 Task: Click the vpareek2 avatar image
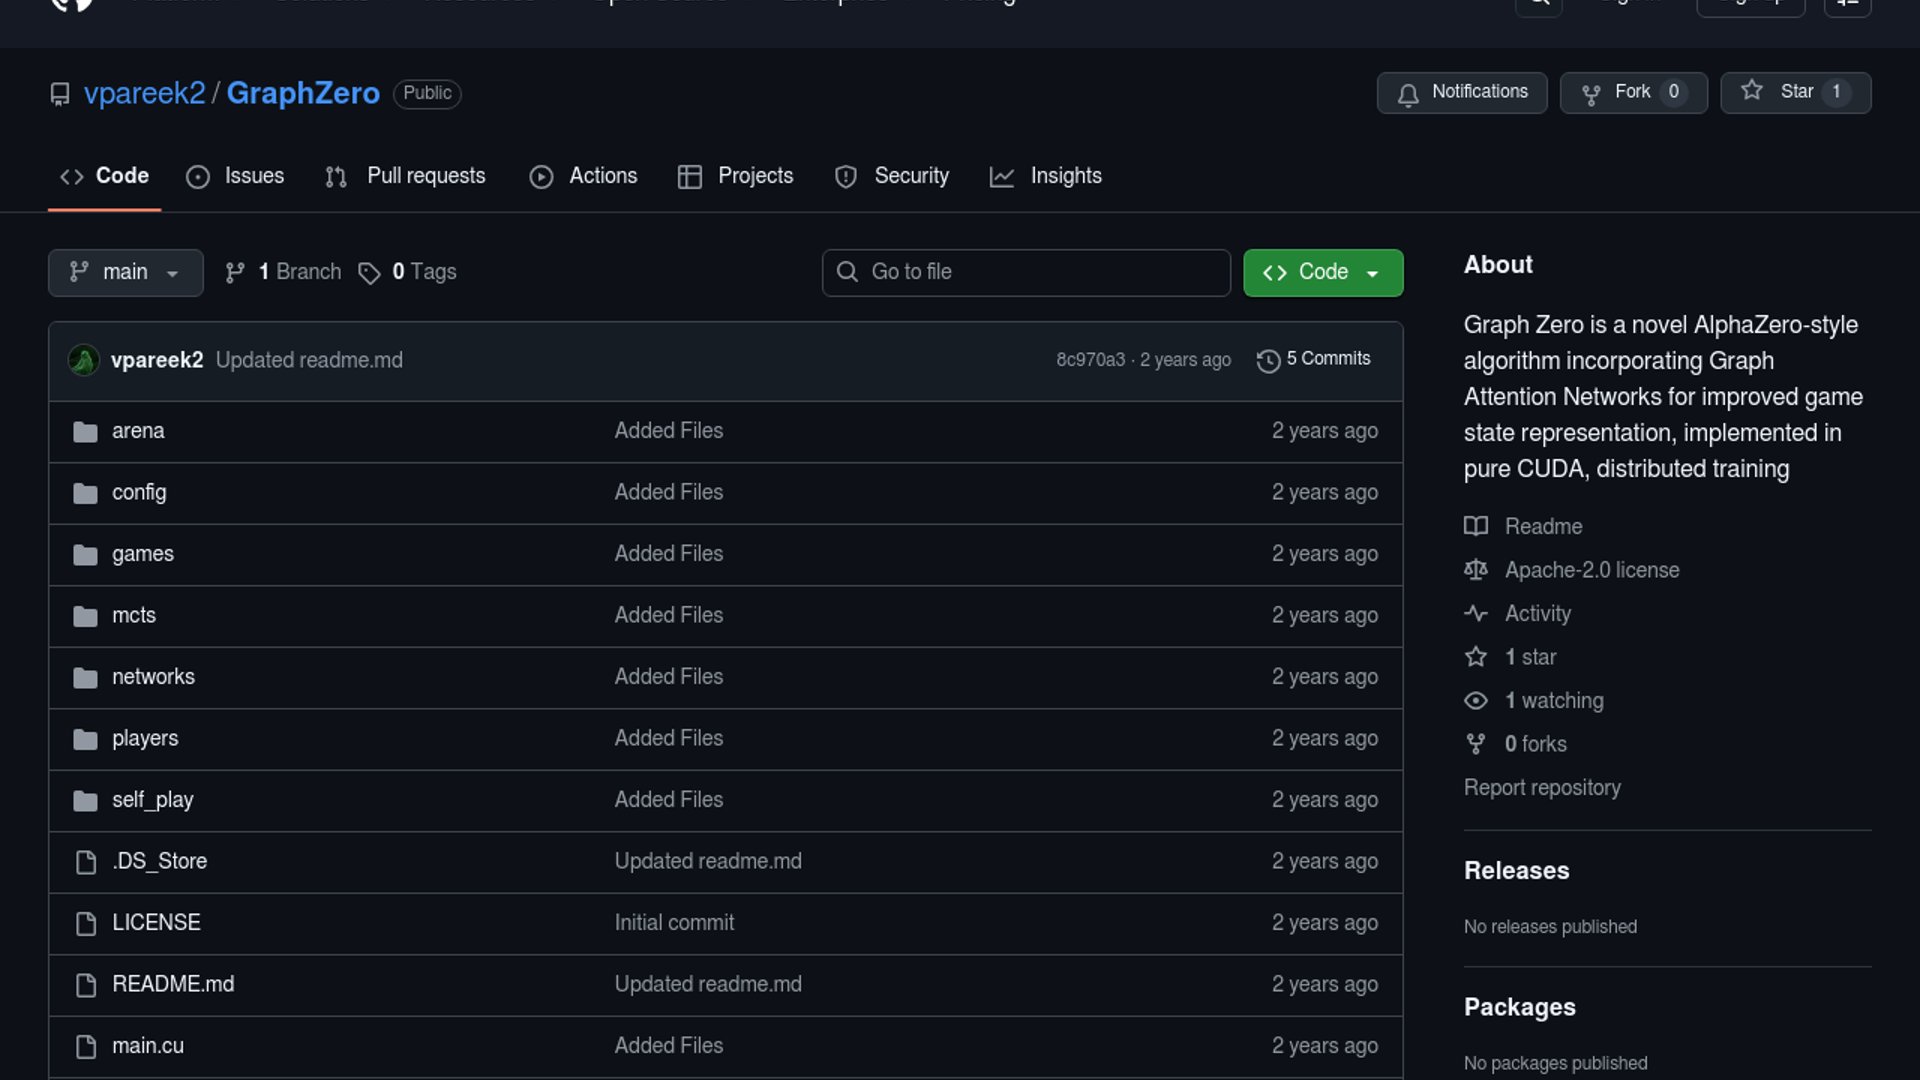click(x=83, y=360)
